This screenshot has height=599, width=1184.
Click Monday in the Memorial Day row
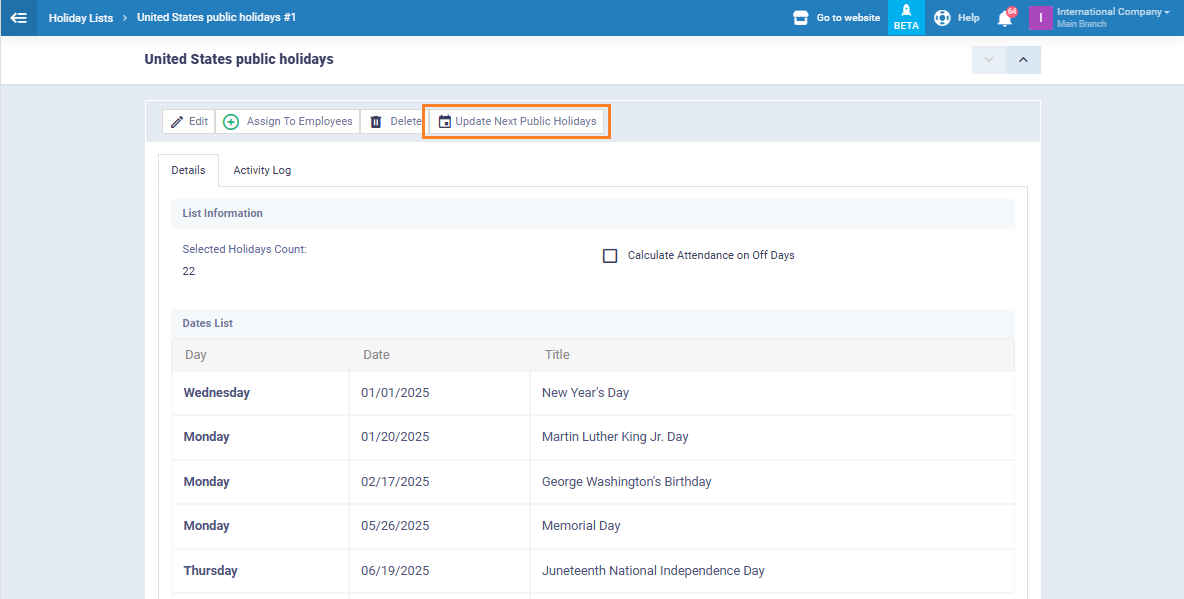tap(206, 526)
